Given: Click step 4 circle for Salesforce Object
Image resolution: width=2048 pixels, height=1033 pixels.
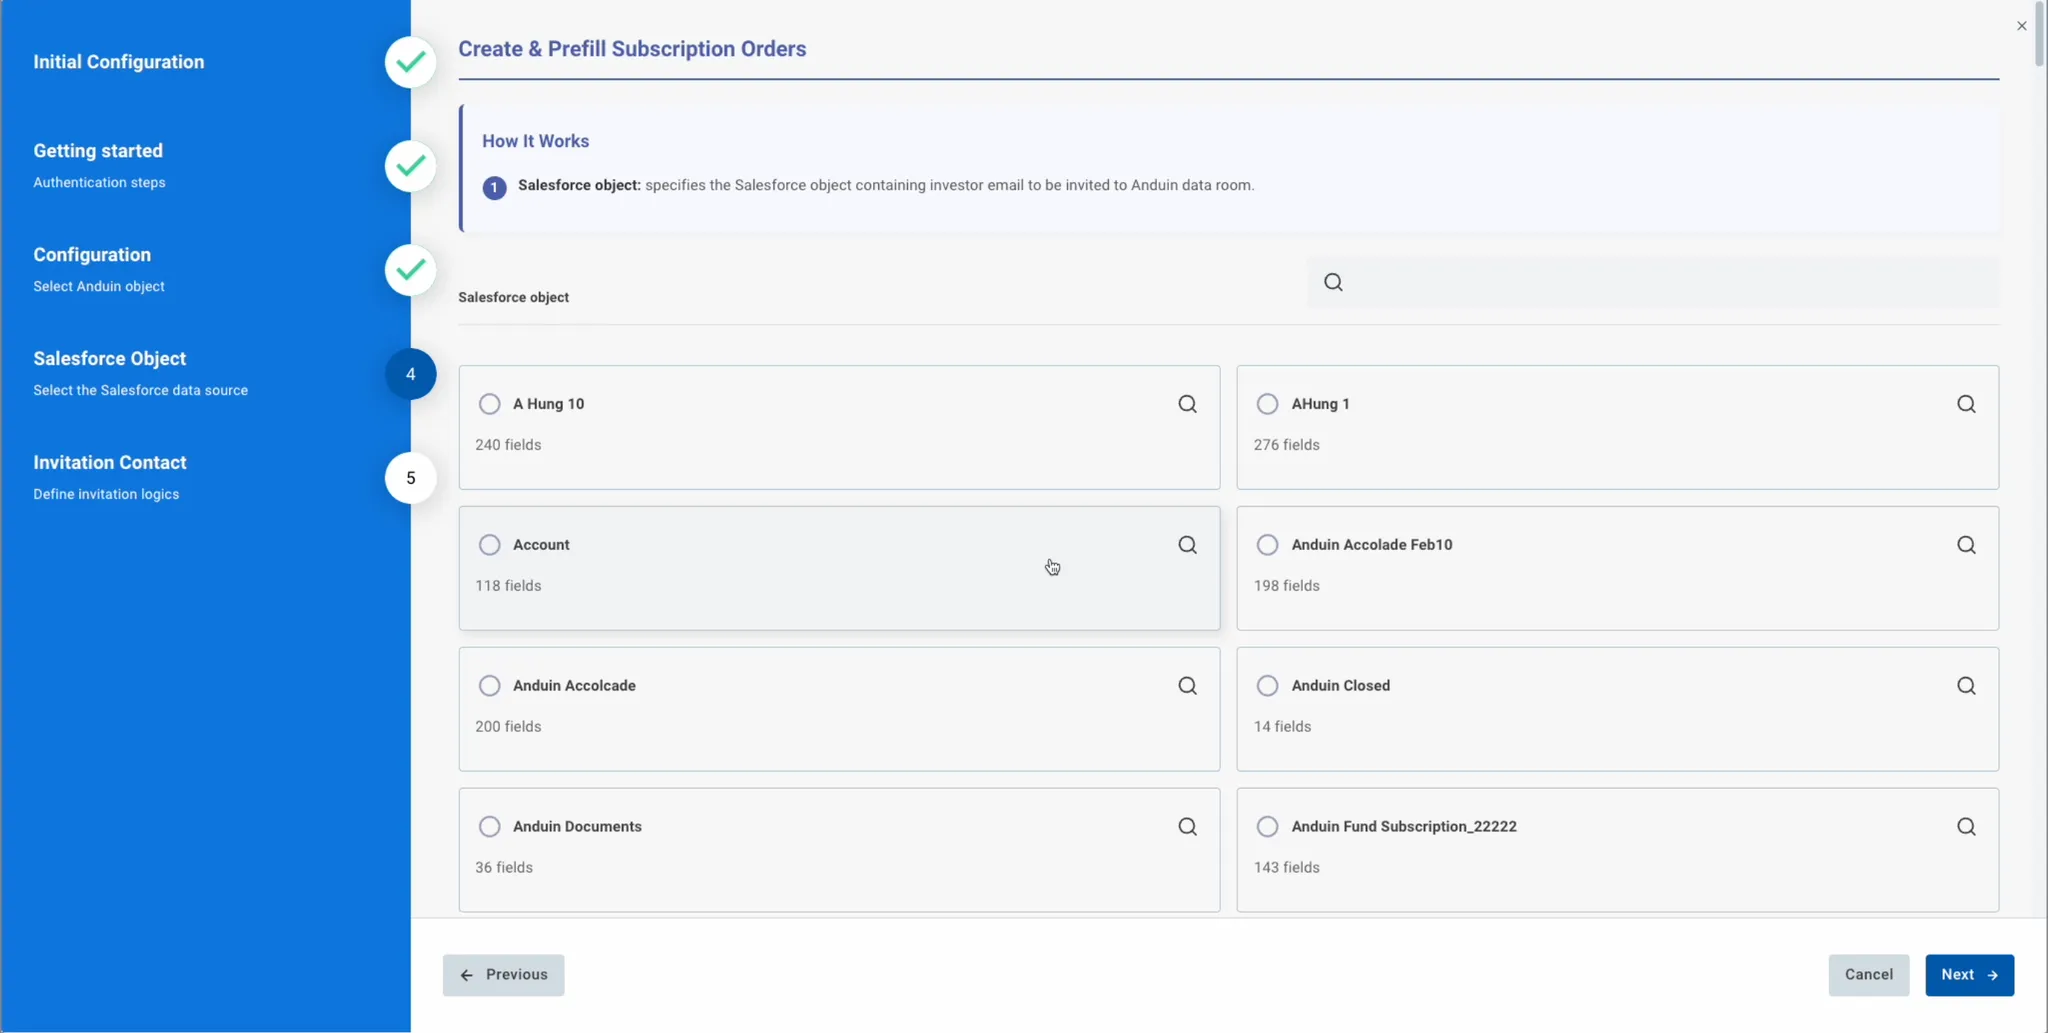Looking at the screenshot, I should coord(410,374).
